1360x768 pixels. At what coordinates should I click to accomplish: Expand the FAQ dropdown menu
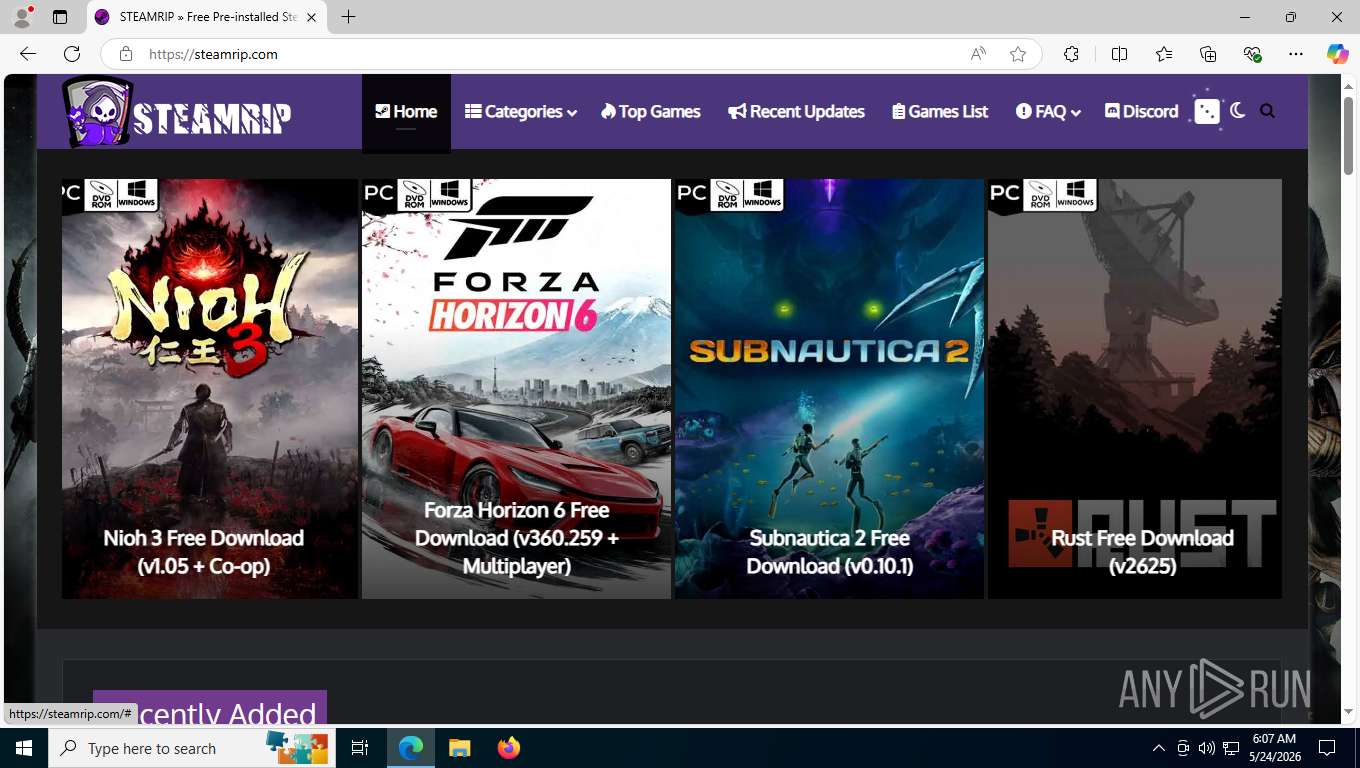click(x=1048, y=112)
